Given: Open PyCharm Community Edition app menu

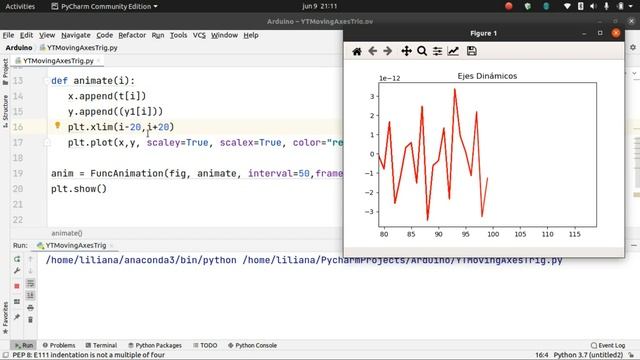Looking at the screenshot, I should [x=104, y=6].
